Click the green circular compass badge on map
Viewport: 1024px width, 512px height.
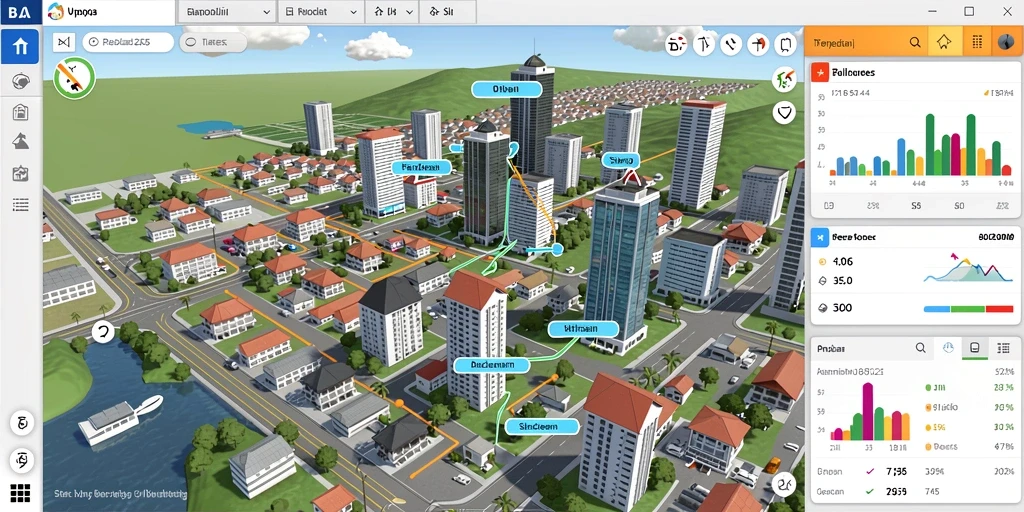[x=74, y=77]
